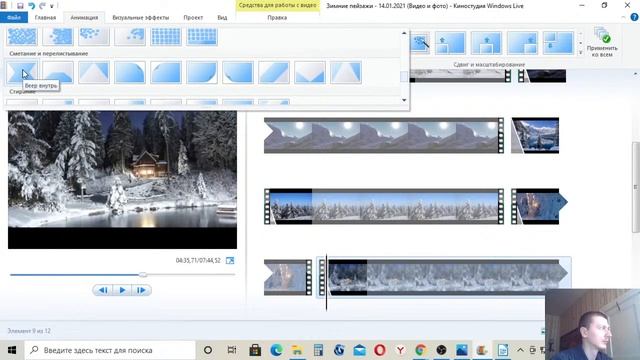Image resolution: width=640 pixels, height=360 pixels.
Task: Click the Windows taskbar search field
Action: coord(110,350)
